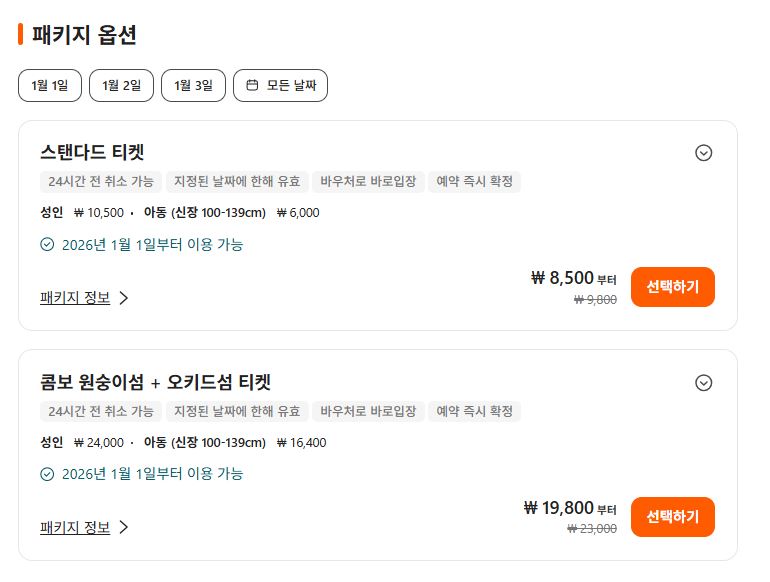Expand the 콤보 원숭이섬 + 오키드섬 티켓 chevron
The width and height of the screenshot is (770, 582).
703,383
